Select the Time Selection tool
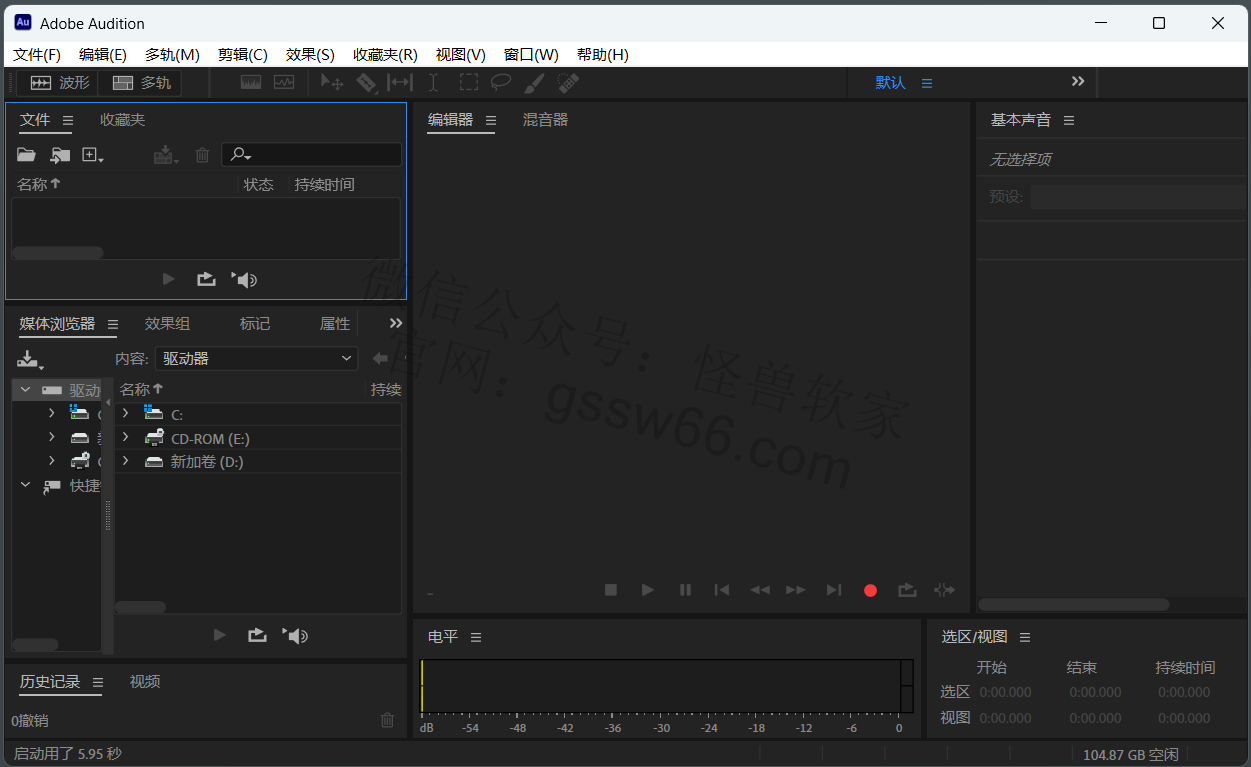The height and width of the screenshot is (767, 1251). pyautogui.click(x=433, y=83)
